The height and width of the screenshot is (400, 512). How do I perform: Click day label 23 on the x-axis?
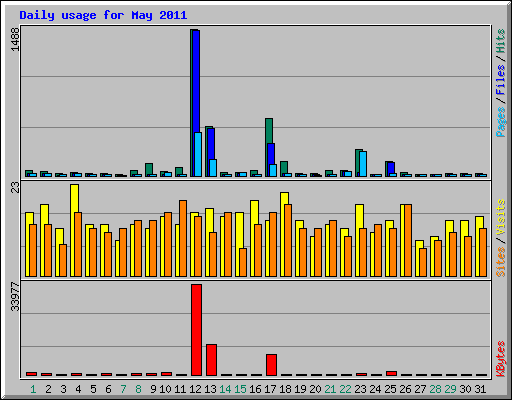click(360, 389)
